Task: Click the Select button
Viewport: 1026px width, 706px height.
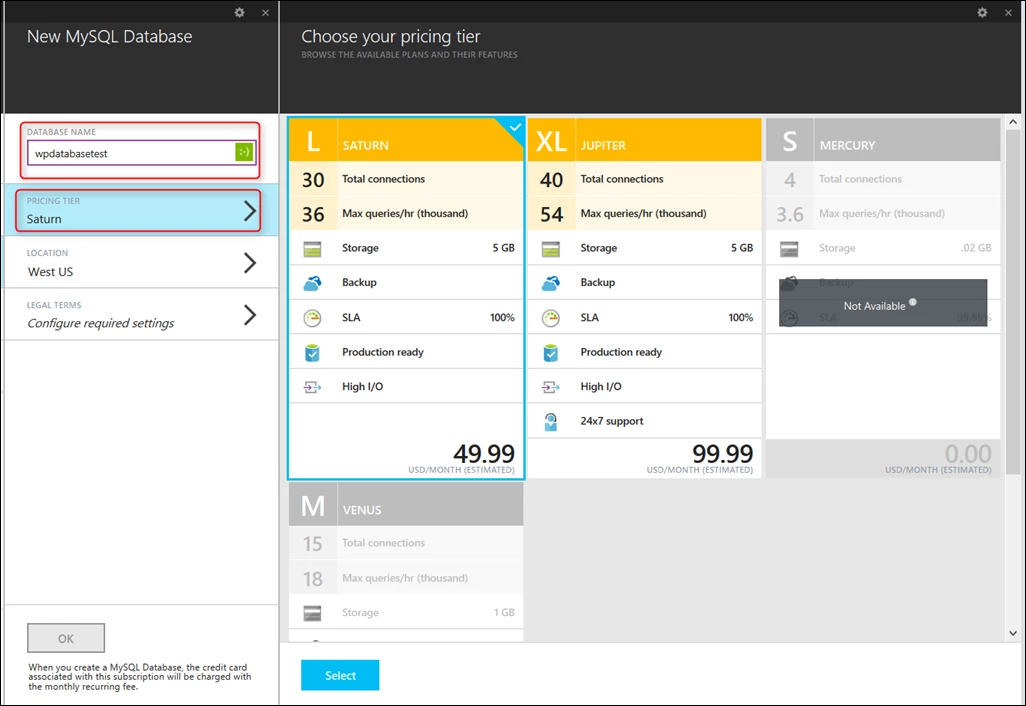Action: [x=340, y=675]
